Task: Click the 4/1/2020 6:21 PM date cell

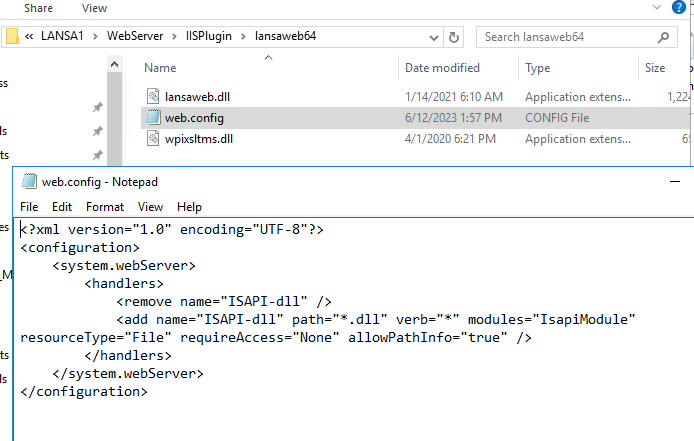Action: coord(450,139)
